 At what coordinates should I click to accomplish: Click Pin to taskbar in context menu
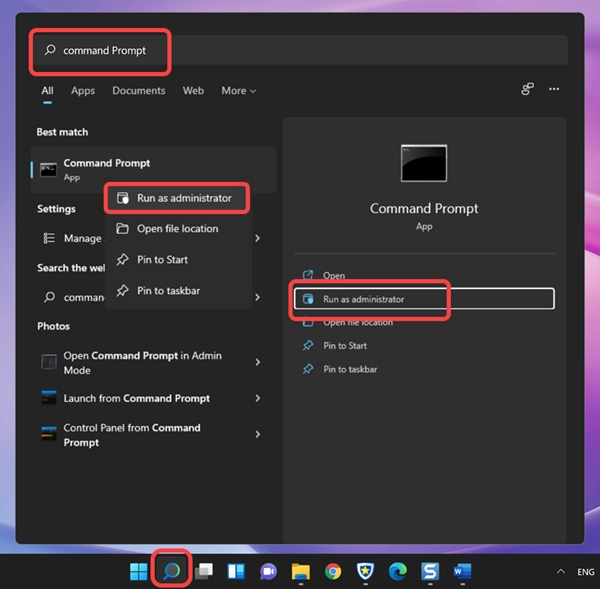pos(168,291)
